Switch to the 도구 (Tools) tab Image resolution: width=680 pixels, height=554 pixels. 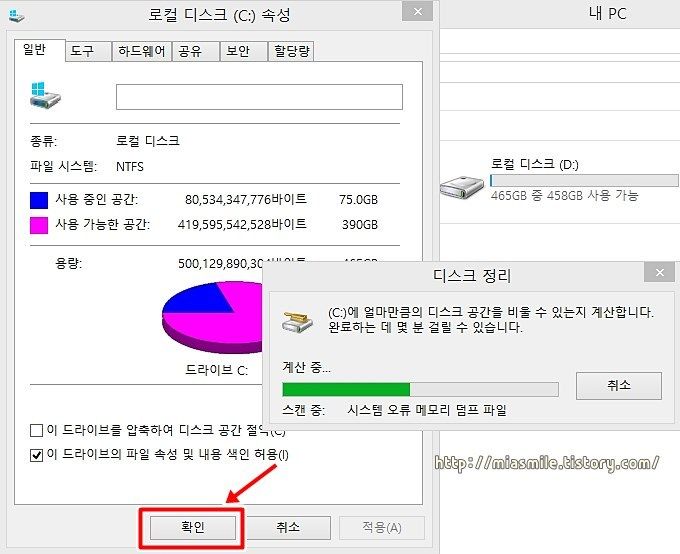88,52
